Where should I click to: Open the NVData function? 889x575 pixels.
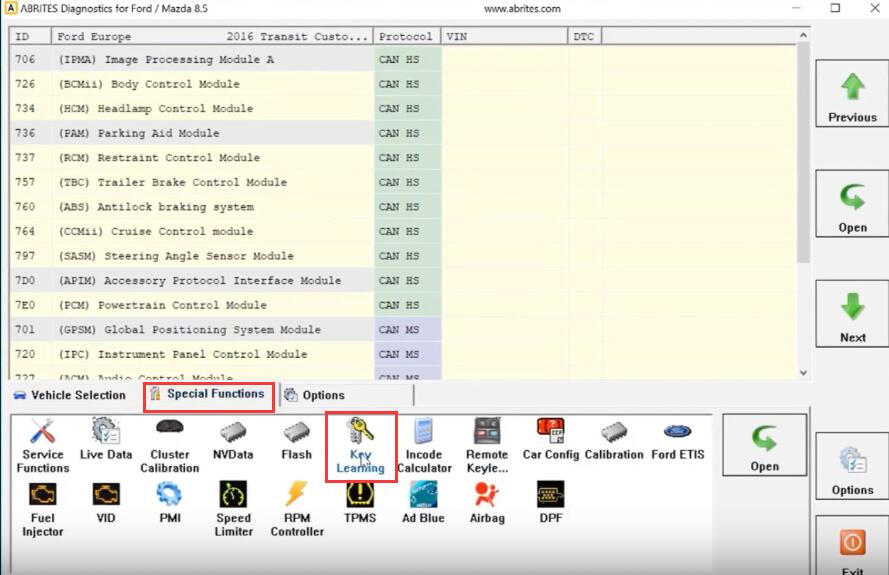point(233,439)
